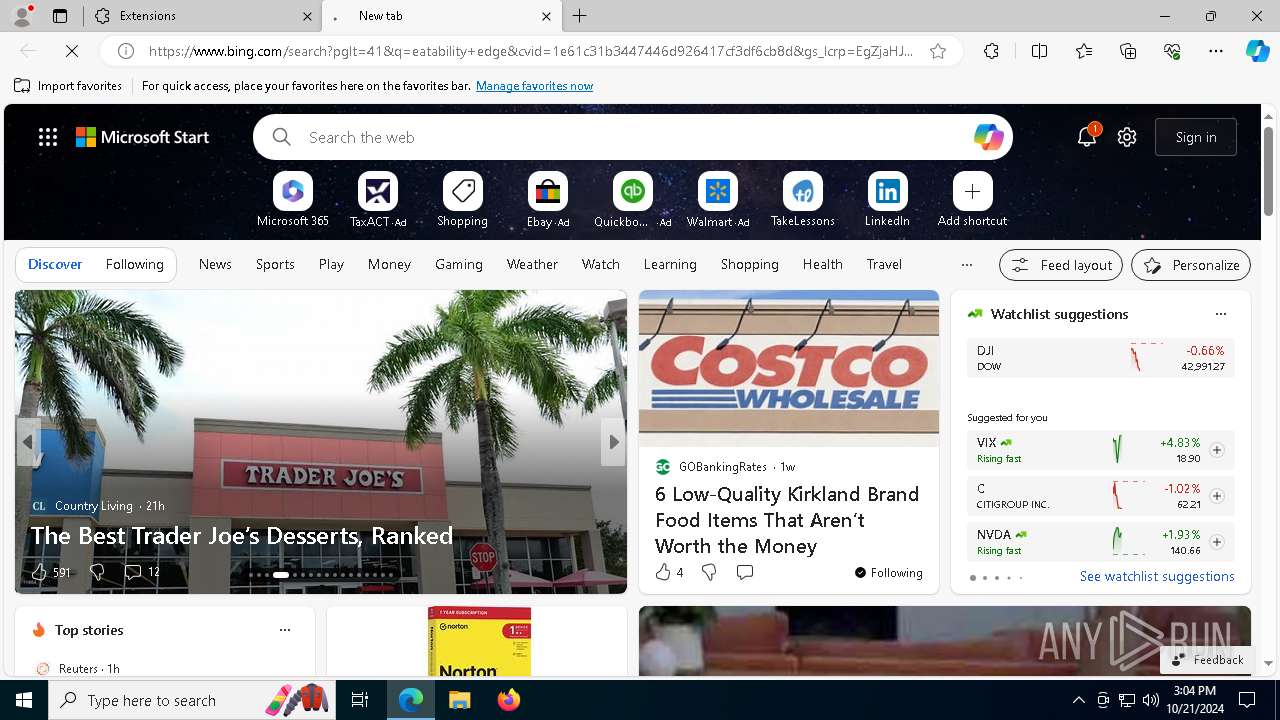1280x720 pixels.
Task: Add NVDA to watchlist
Action: (1216, 542)
